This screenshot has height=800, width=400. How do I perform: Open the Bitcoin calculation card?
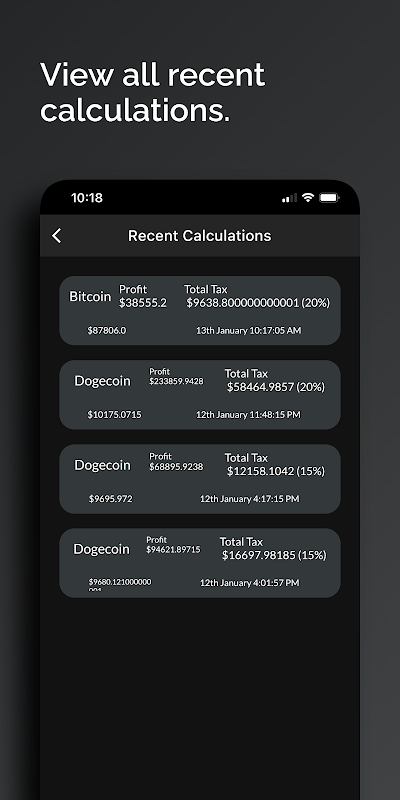tap(200, 311)
